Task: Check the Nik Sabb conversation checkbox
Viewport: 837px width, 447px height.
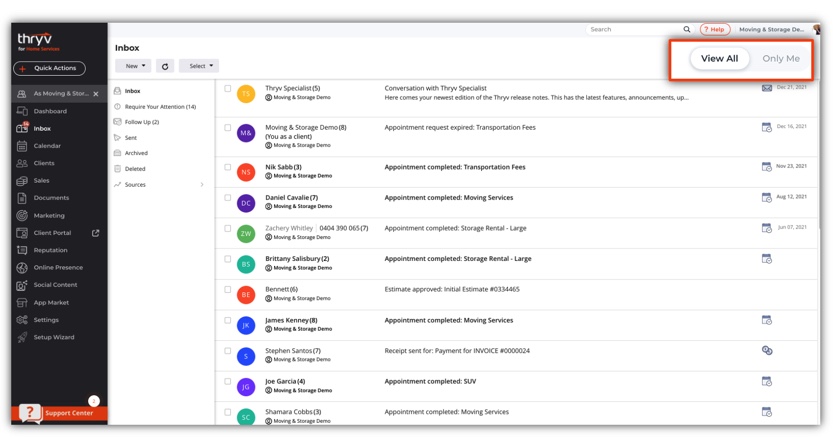Action: pyautogui.click(x=228, y=167)
